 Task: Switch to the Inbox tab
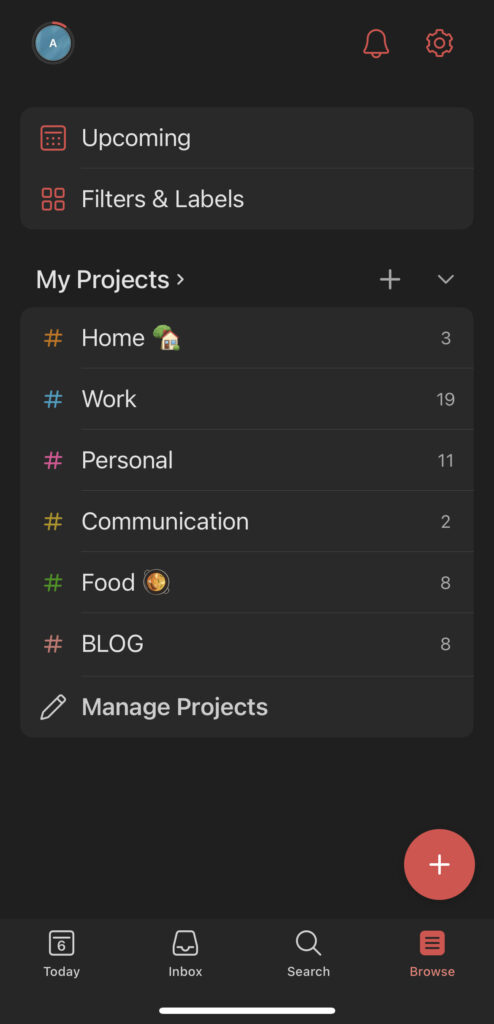click(x=185, y=953)
